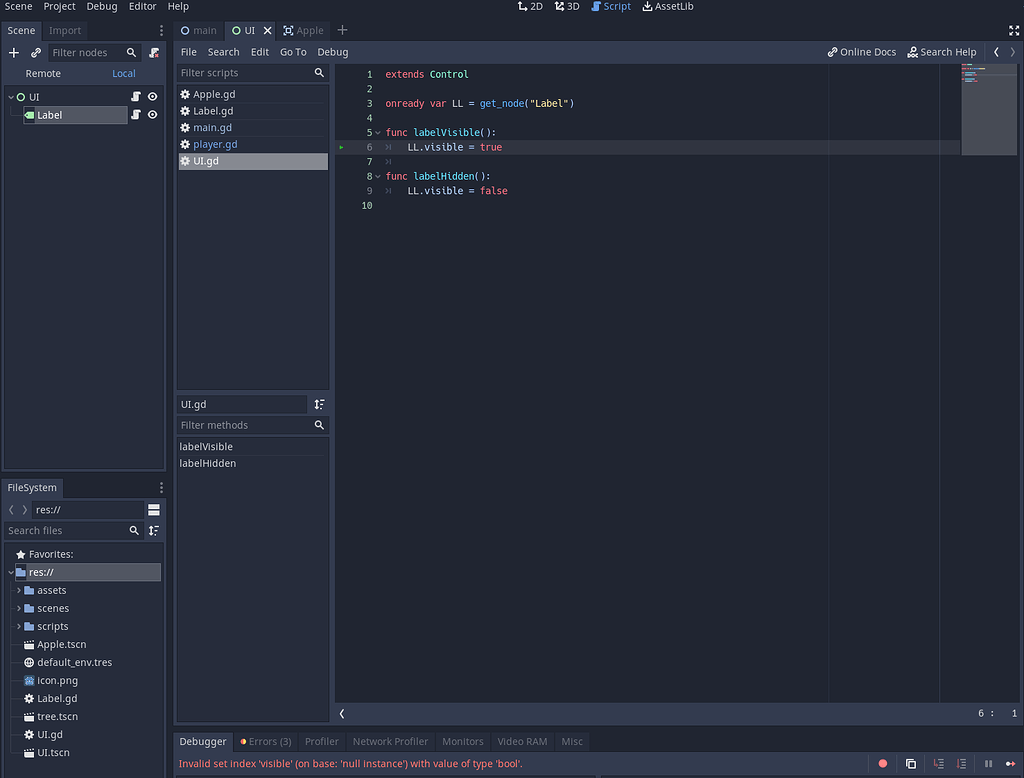Image resolution: width=1024 pixels, height=778 pixels.
Task: Continue execution in the debugger
Action: pos(1013,763)
